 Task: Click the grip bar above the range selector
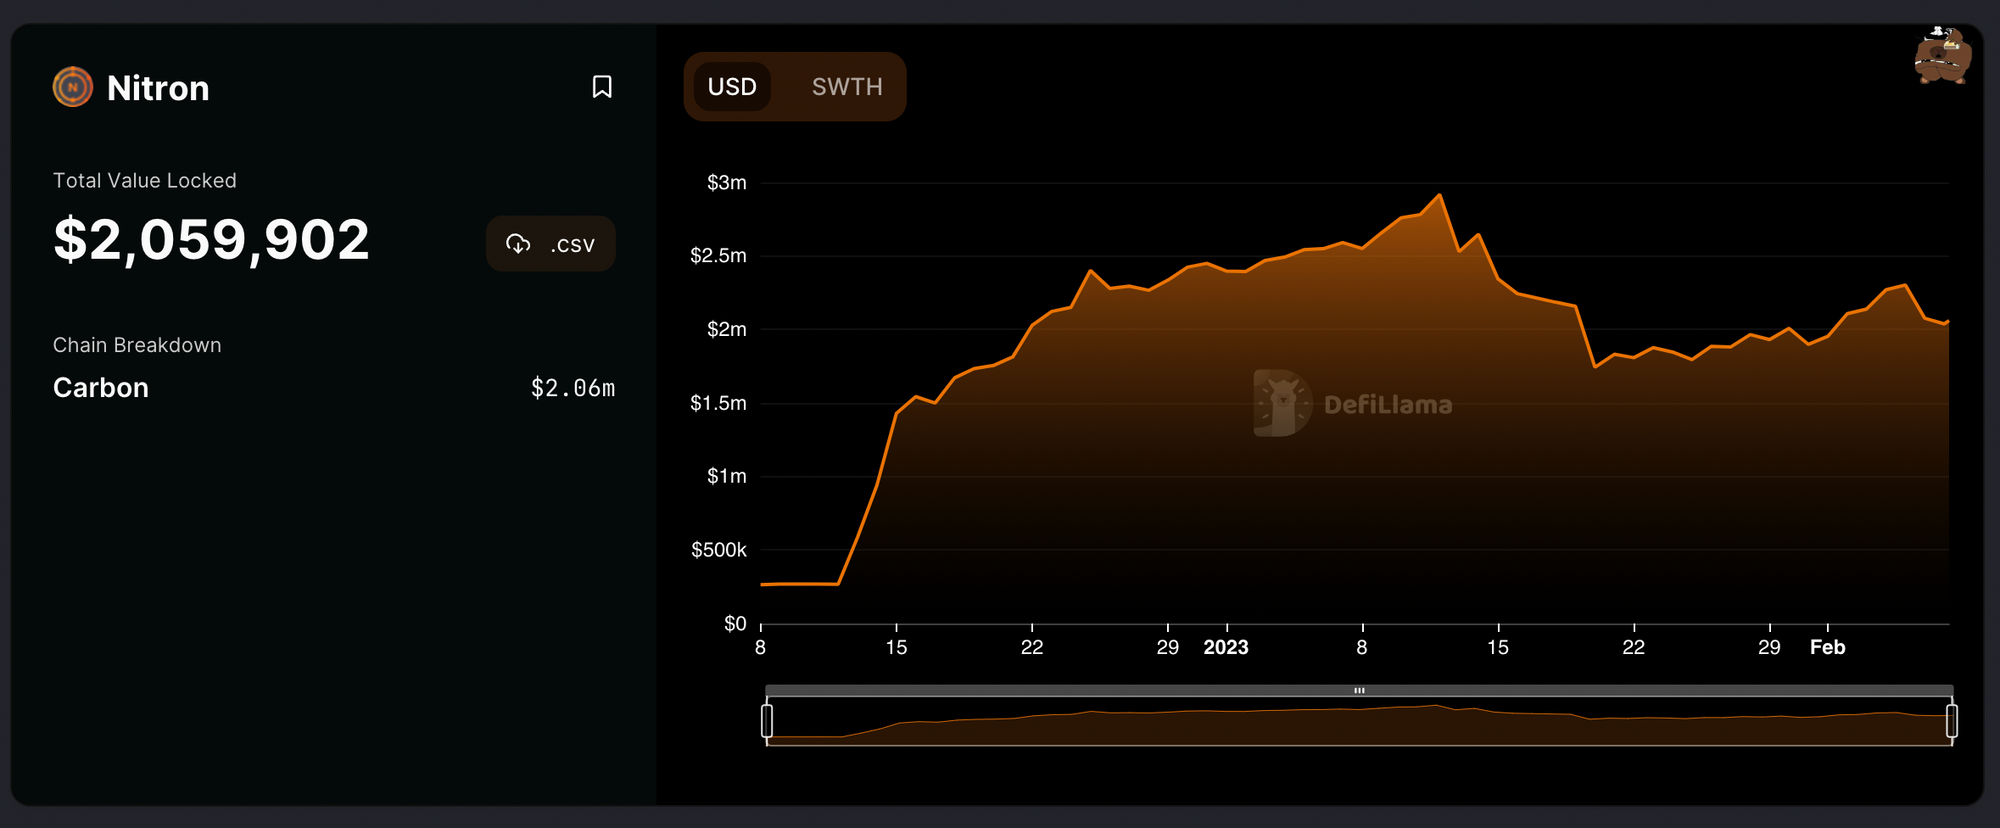click(x=1359, y=690)
